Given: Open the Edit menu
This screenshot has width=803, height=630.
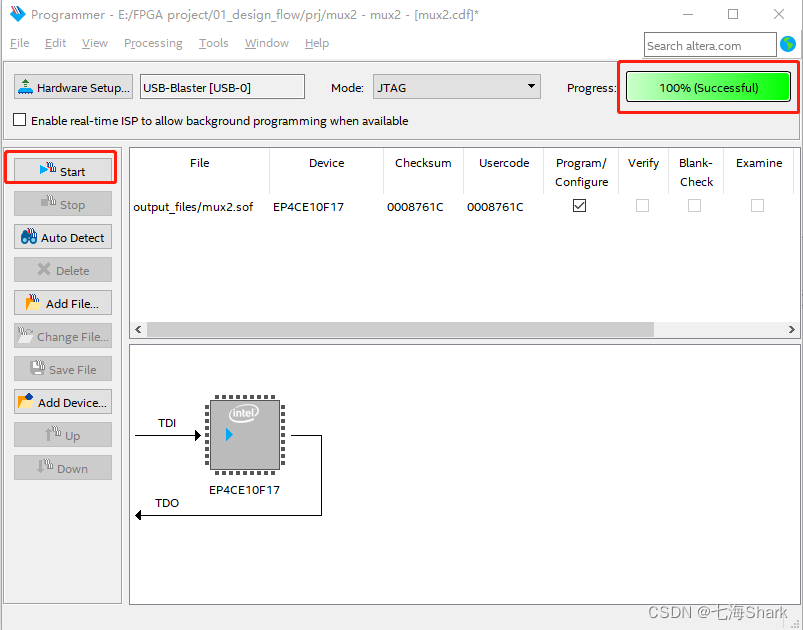Looking at the screenshot, I should [55, 43].
